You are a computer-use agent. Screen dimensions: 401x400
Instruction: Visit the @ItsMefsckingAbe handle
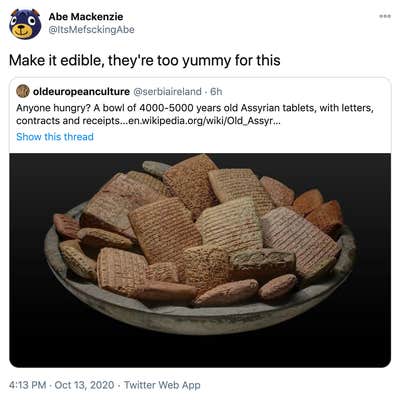(91, 30)
